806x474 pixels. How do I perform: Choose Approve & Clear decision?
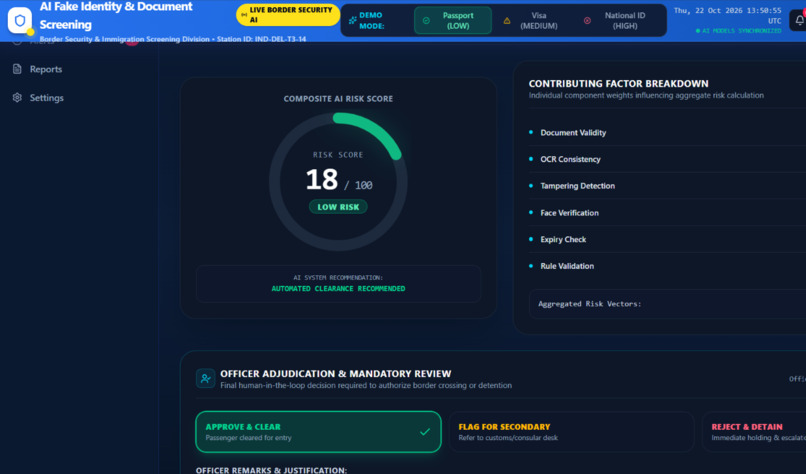click(318, 432)
